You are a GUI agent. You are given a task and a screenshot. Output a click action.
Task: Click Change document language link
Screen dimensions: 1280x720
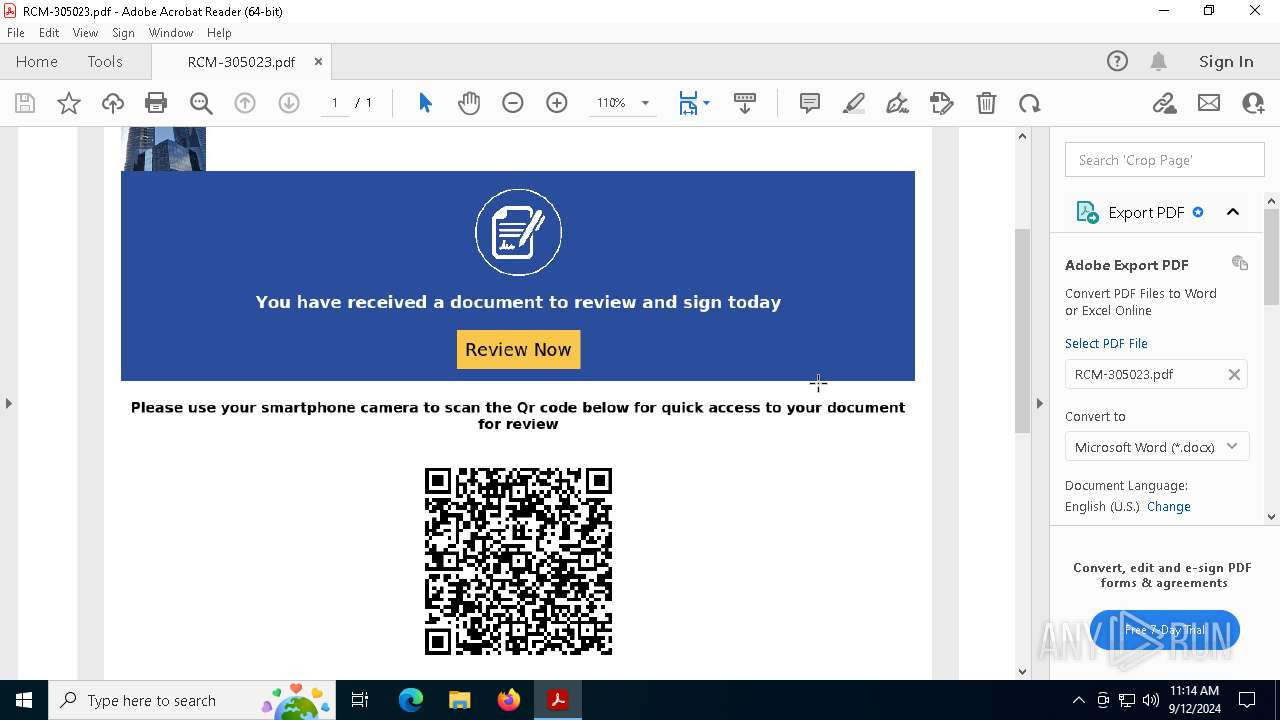point(1169,507)
